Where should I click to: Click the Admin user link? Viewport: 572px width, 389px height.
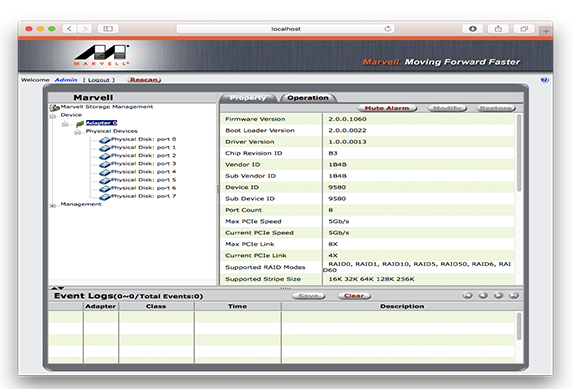click(66, 80)
